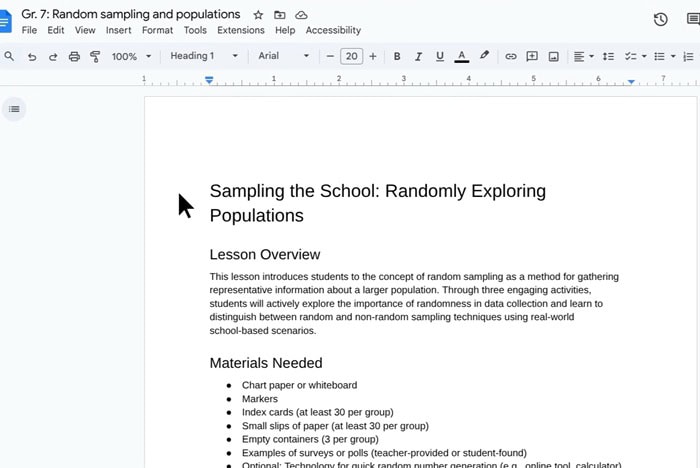The image size is (700, 468).
Task: Click the font size field showing 20
Action: pyautogui.click(x=351, y=56)
